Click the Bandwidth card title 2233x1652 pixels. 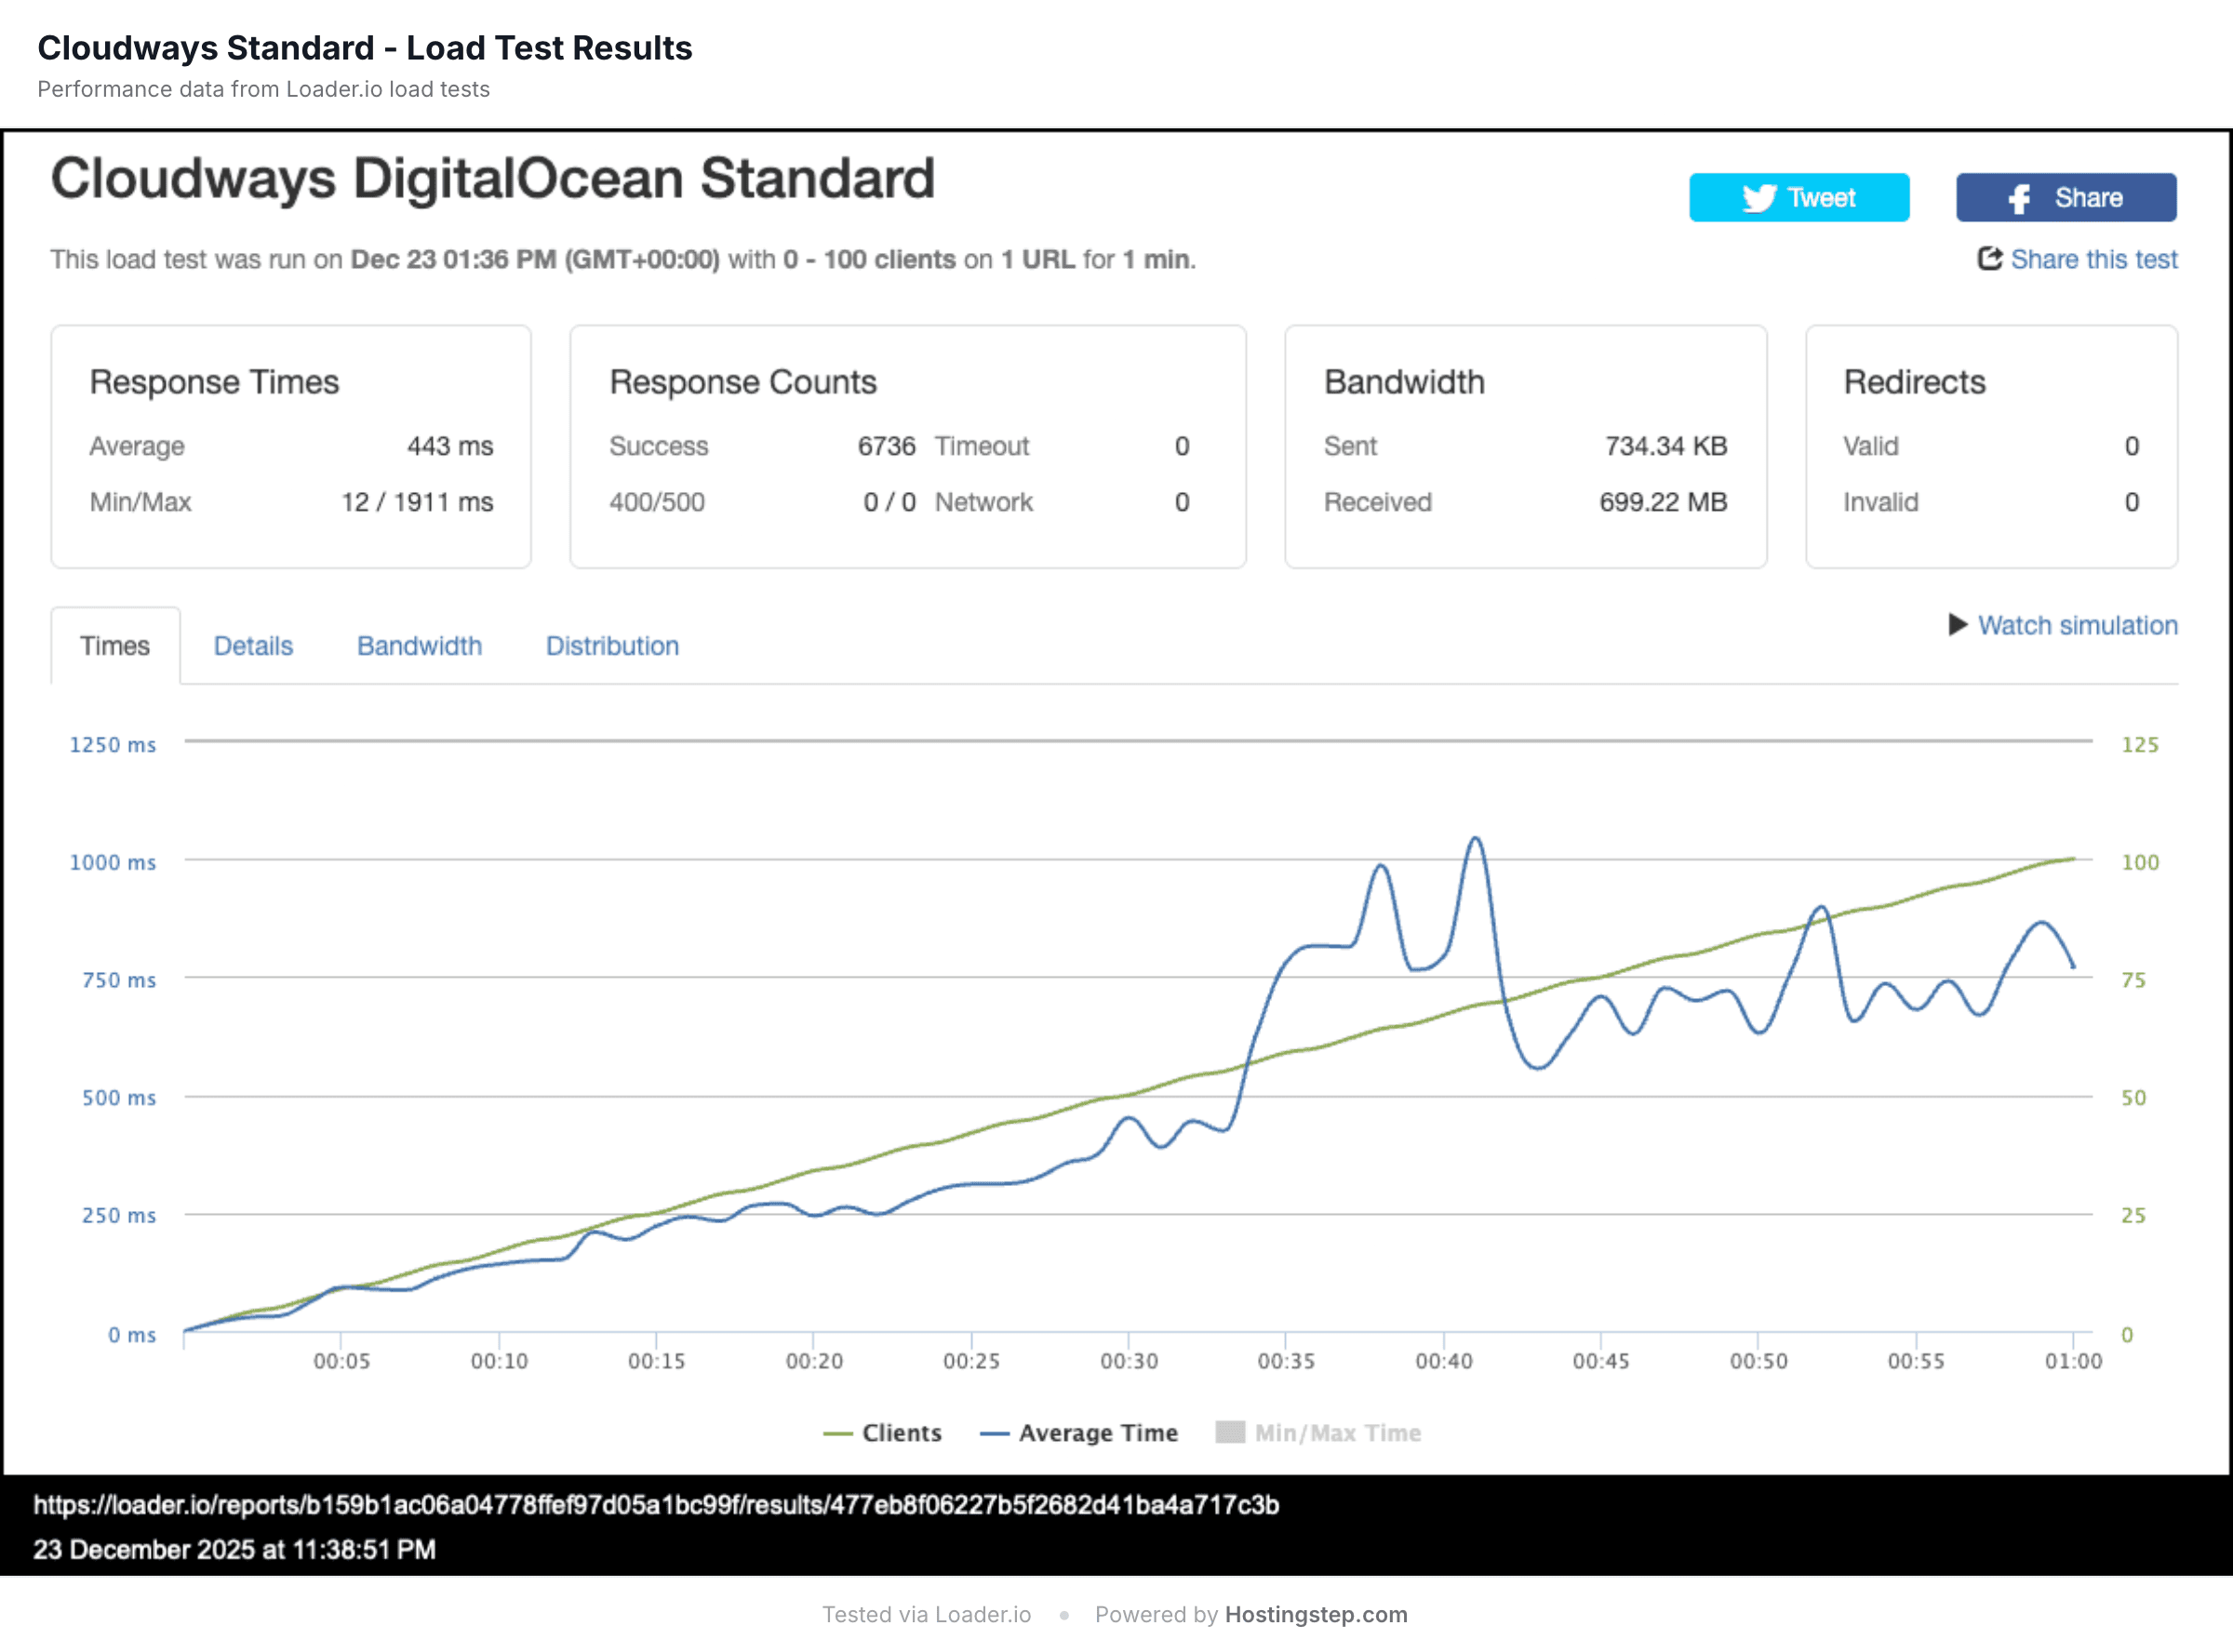1404,382
